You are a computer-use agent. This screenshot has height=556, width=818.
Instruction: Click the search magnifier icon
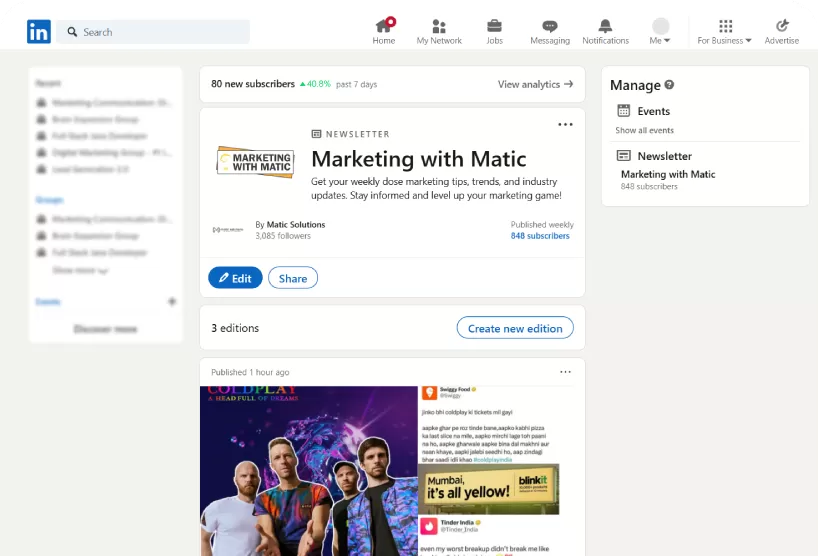72,32
